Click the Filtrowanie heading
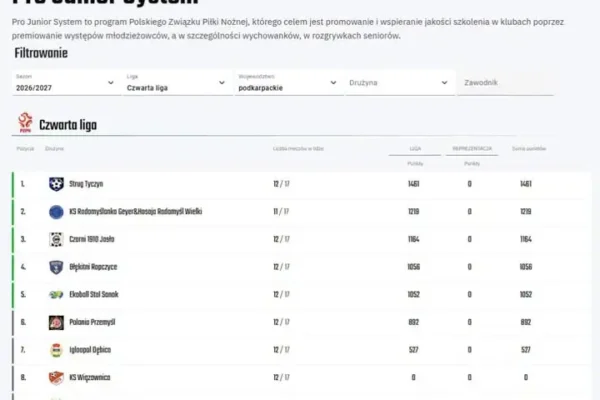This screenshot has width=600, height=400. [x=41, y=53]
